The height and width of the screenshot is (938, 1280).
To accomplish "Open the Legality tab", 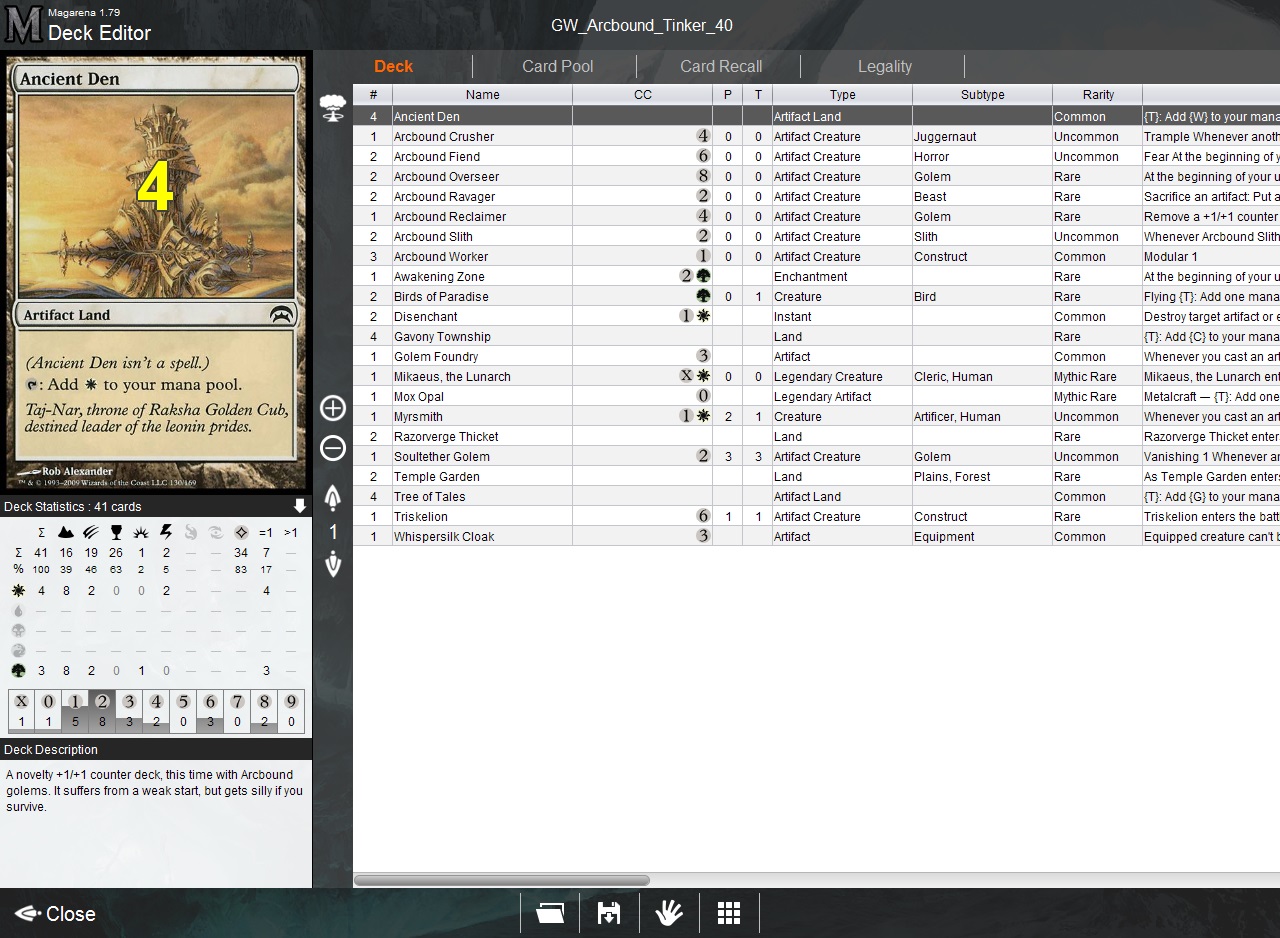I will pos(885,66).
